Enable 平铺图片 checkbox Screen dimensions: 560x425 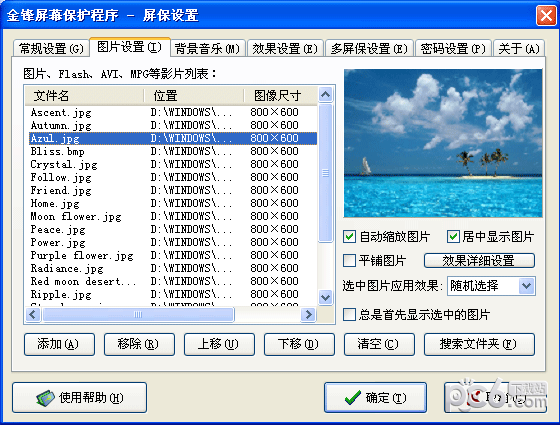(x=349, y=260)
